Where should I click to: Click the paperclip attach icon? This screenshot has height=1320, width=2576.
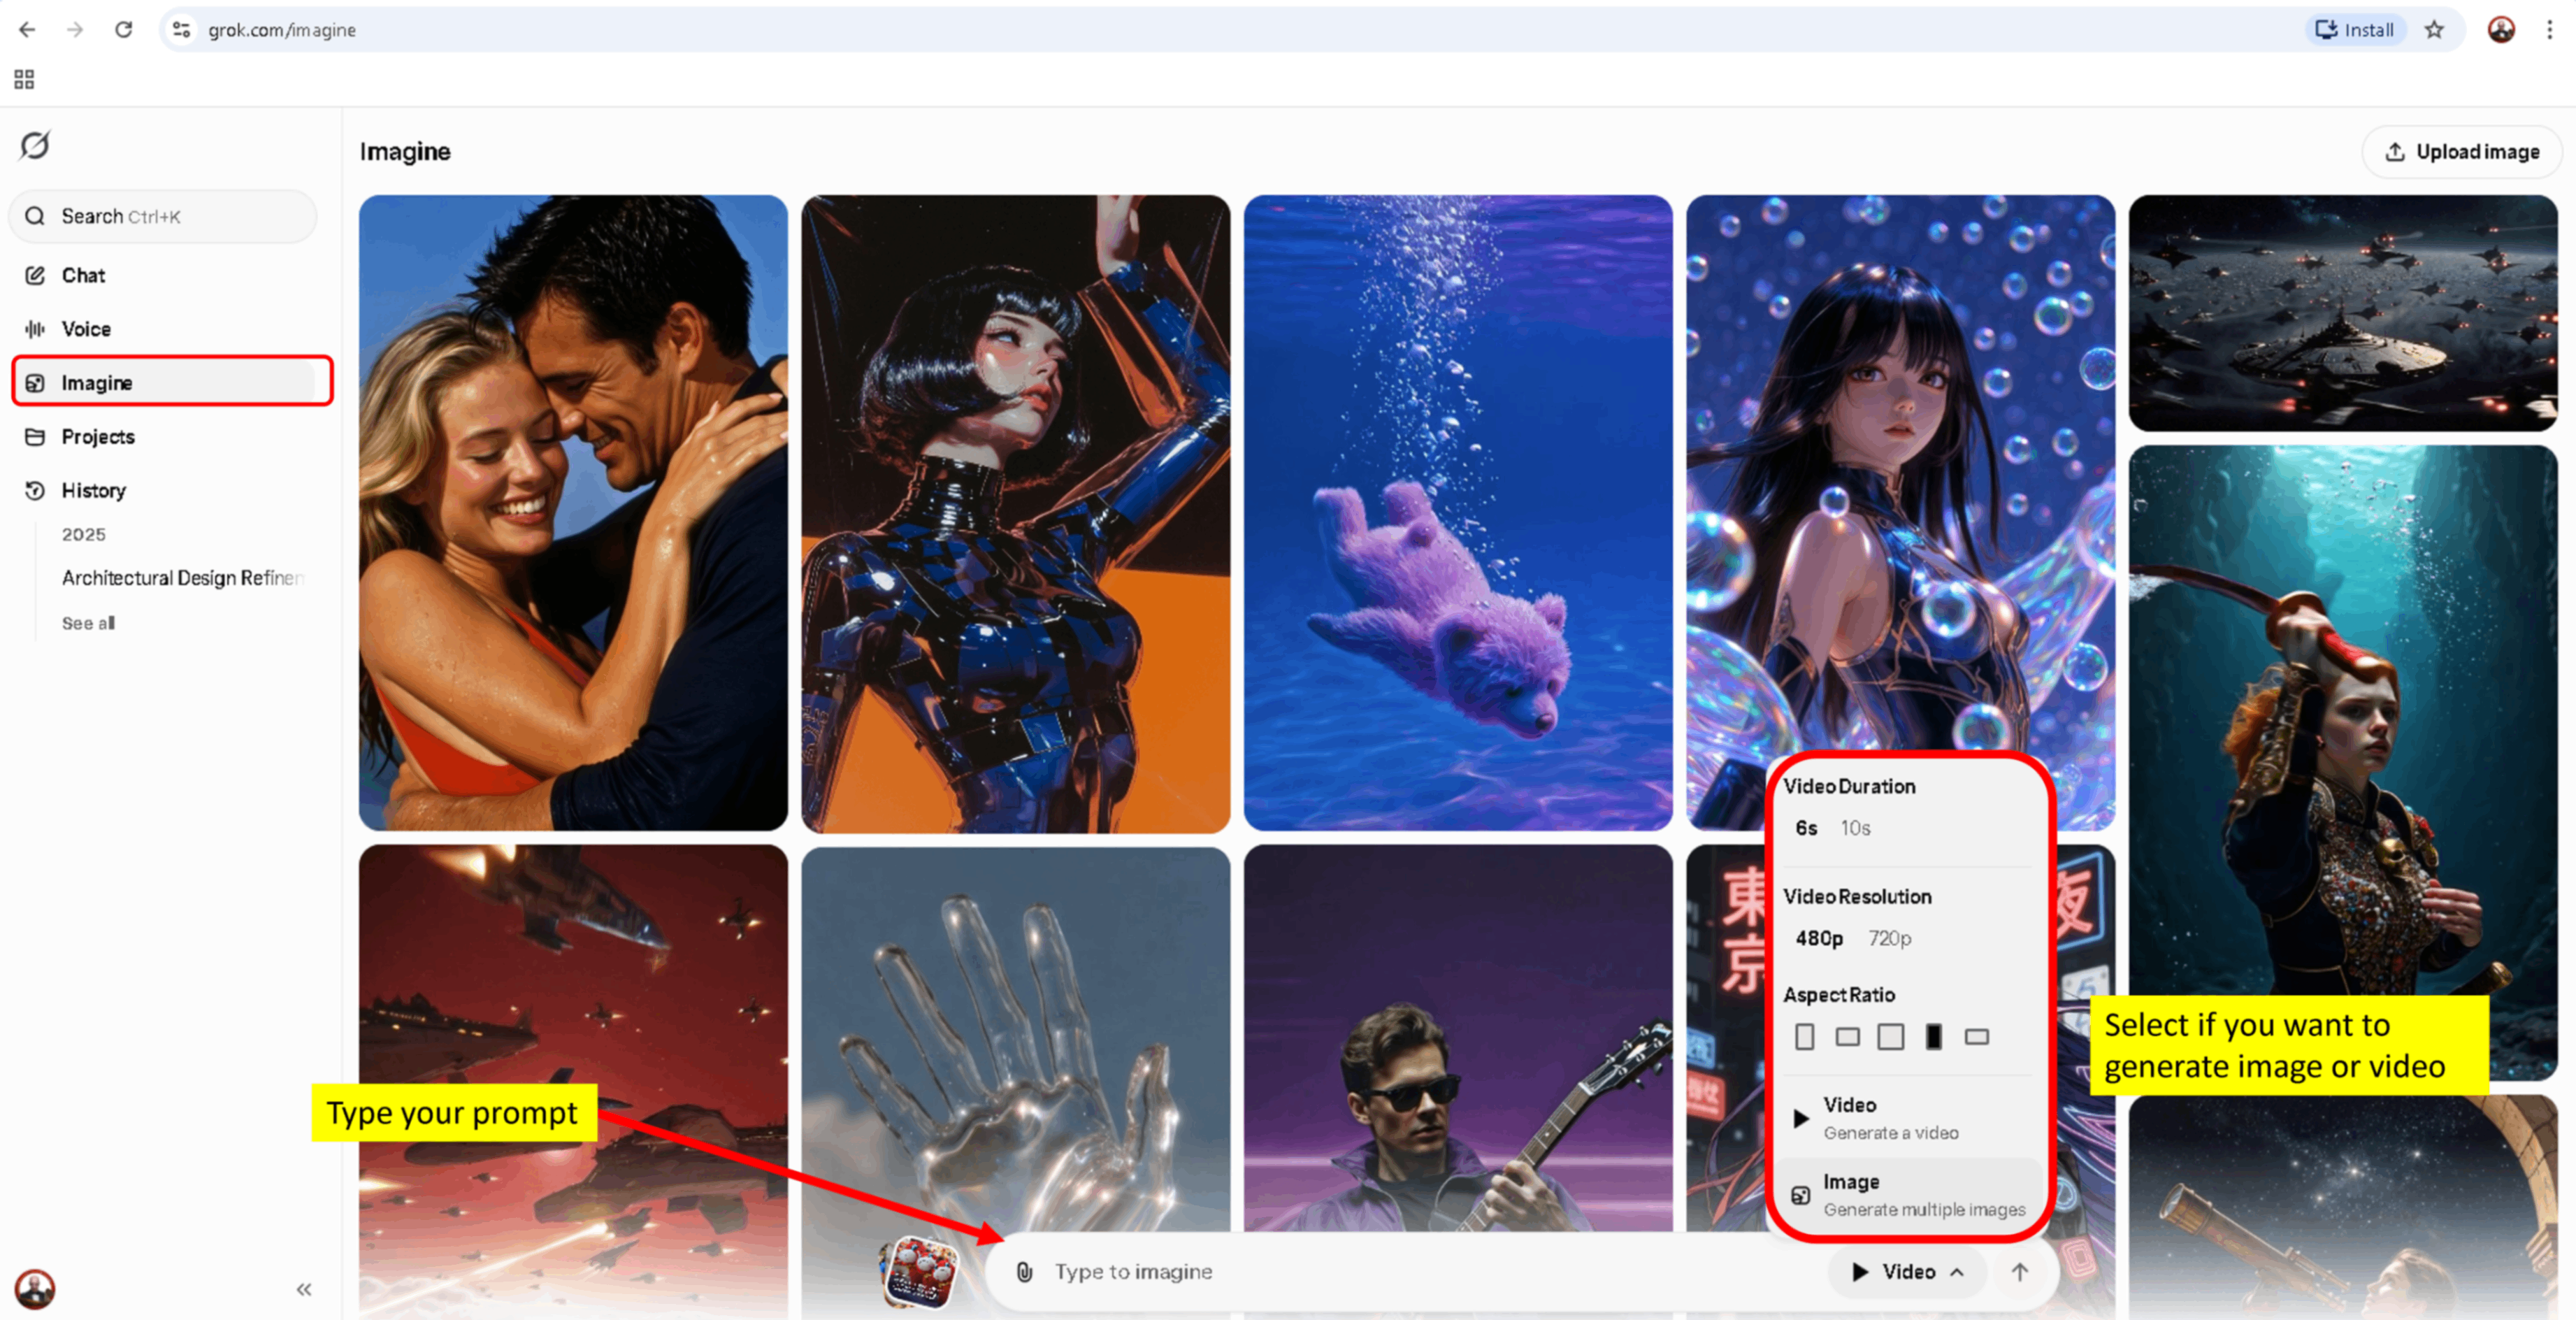coord(1024,1271)
